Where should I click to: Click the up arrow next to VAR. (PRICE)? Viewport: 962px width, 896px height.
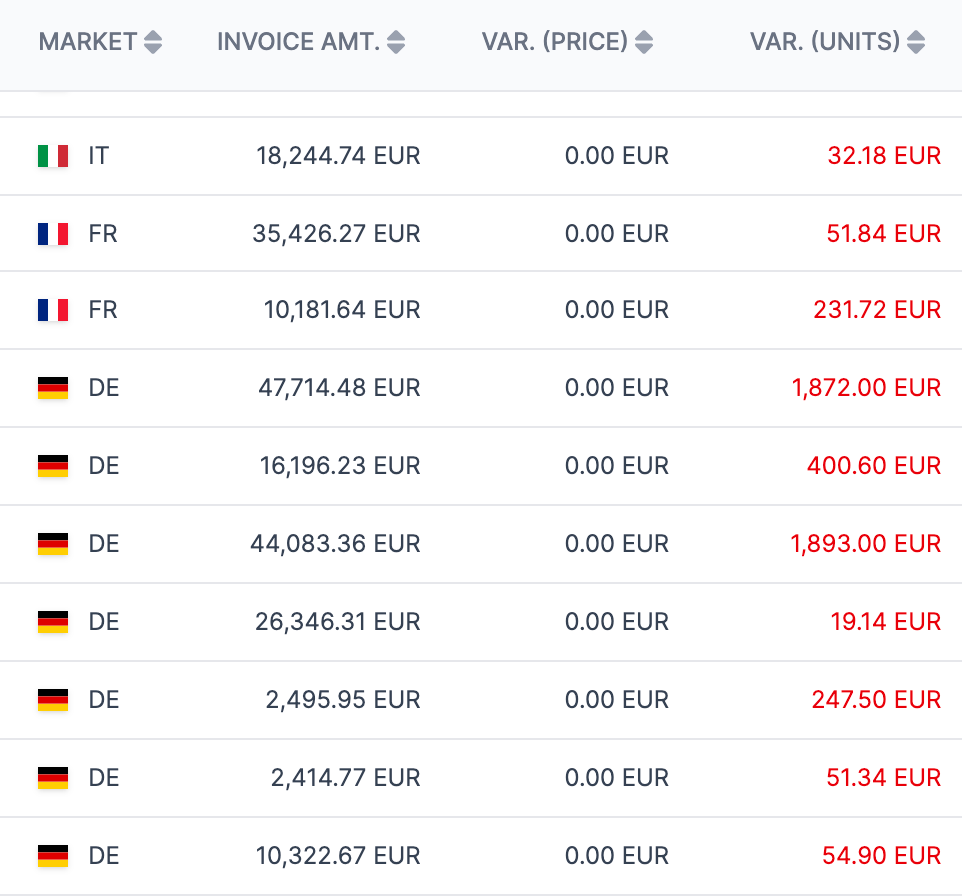[x=646, y=37]
